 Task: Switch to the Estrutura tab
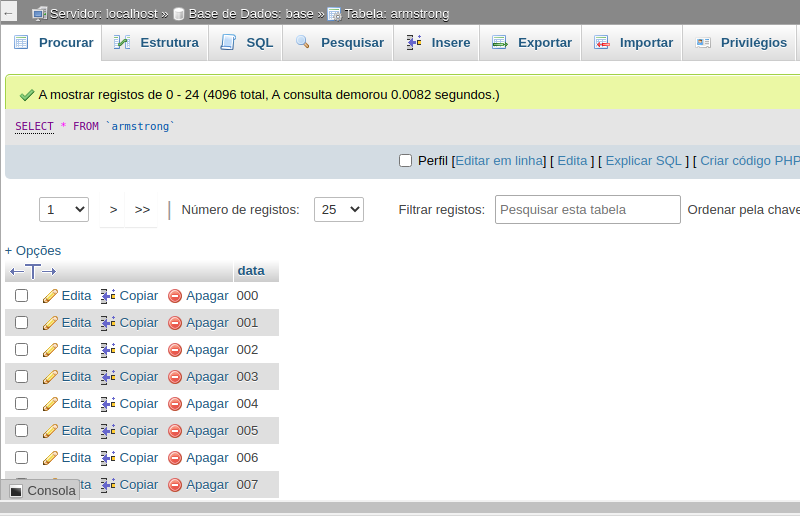pos(156,43)
